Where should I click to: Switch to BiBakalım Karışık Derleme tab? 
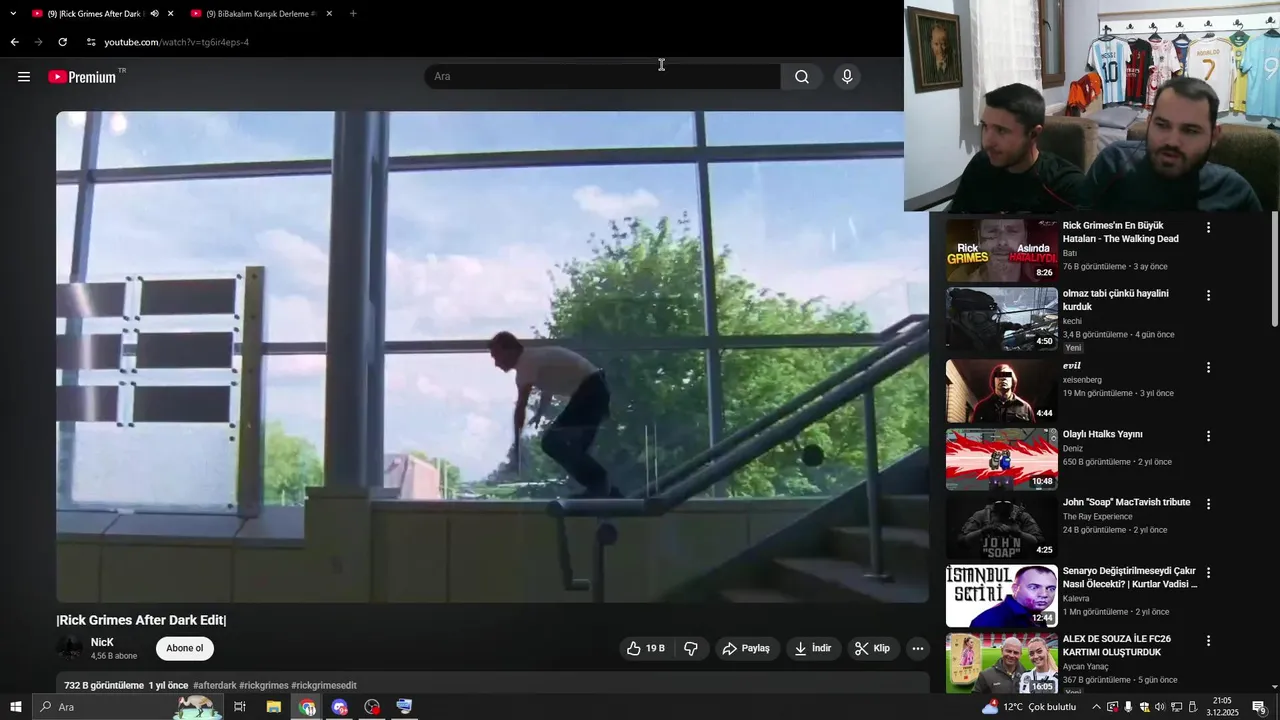(x=261, y=14)
